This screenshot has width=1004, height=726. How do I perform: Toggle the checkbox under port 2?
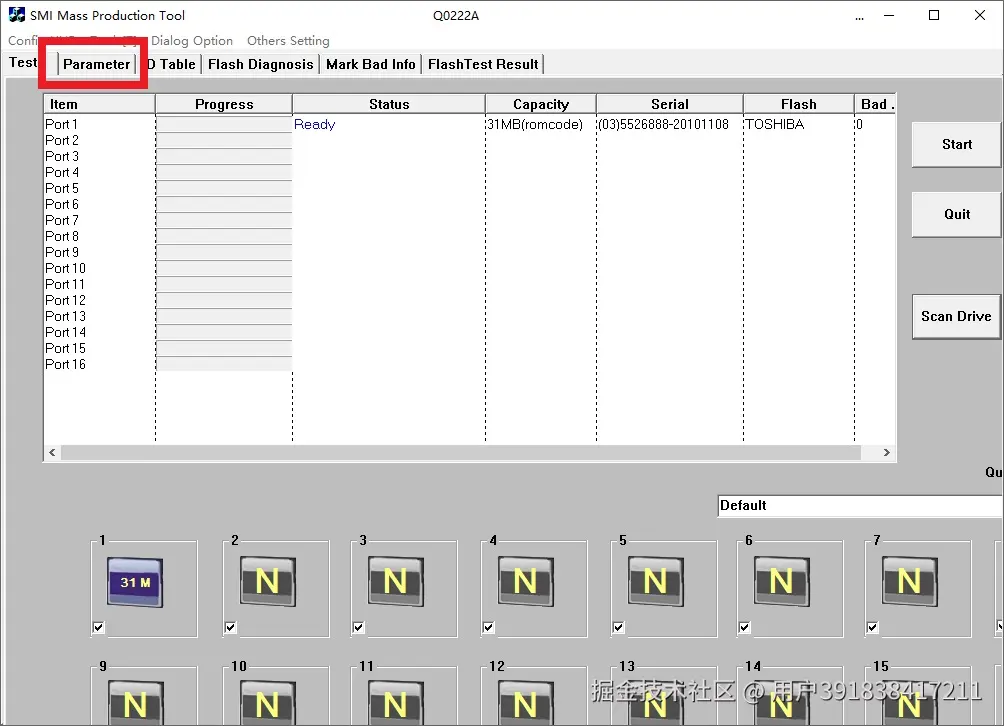pyautogui.click(x=231, y=627)
